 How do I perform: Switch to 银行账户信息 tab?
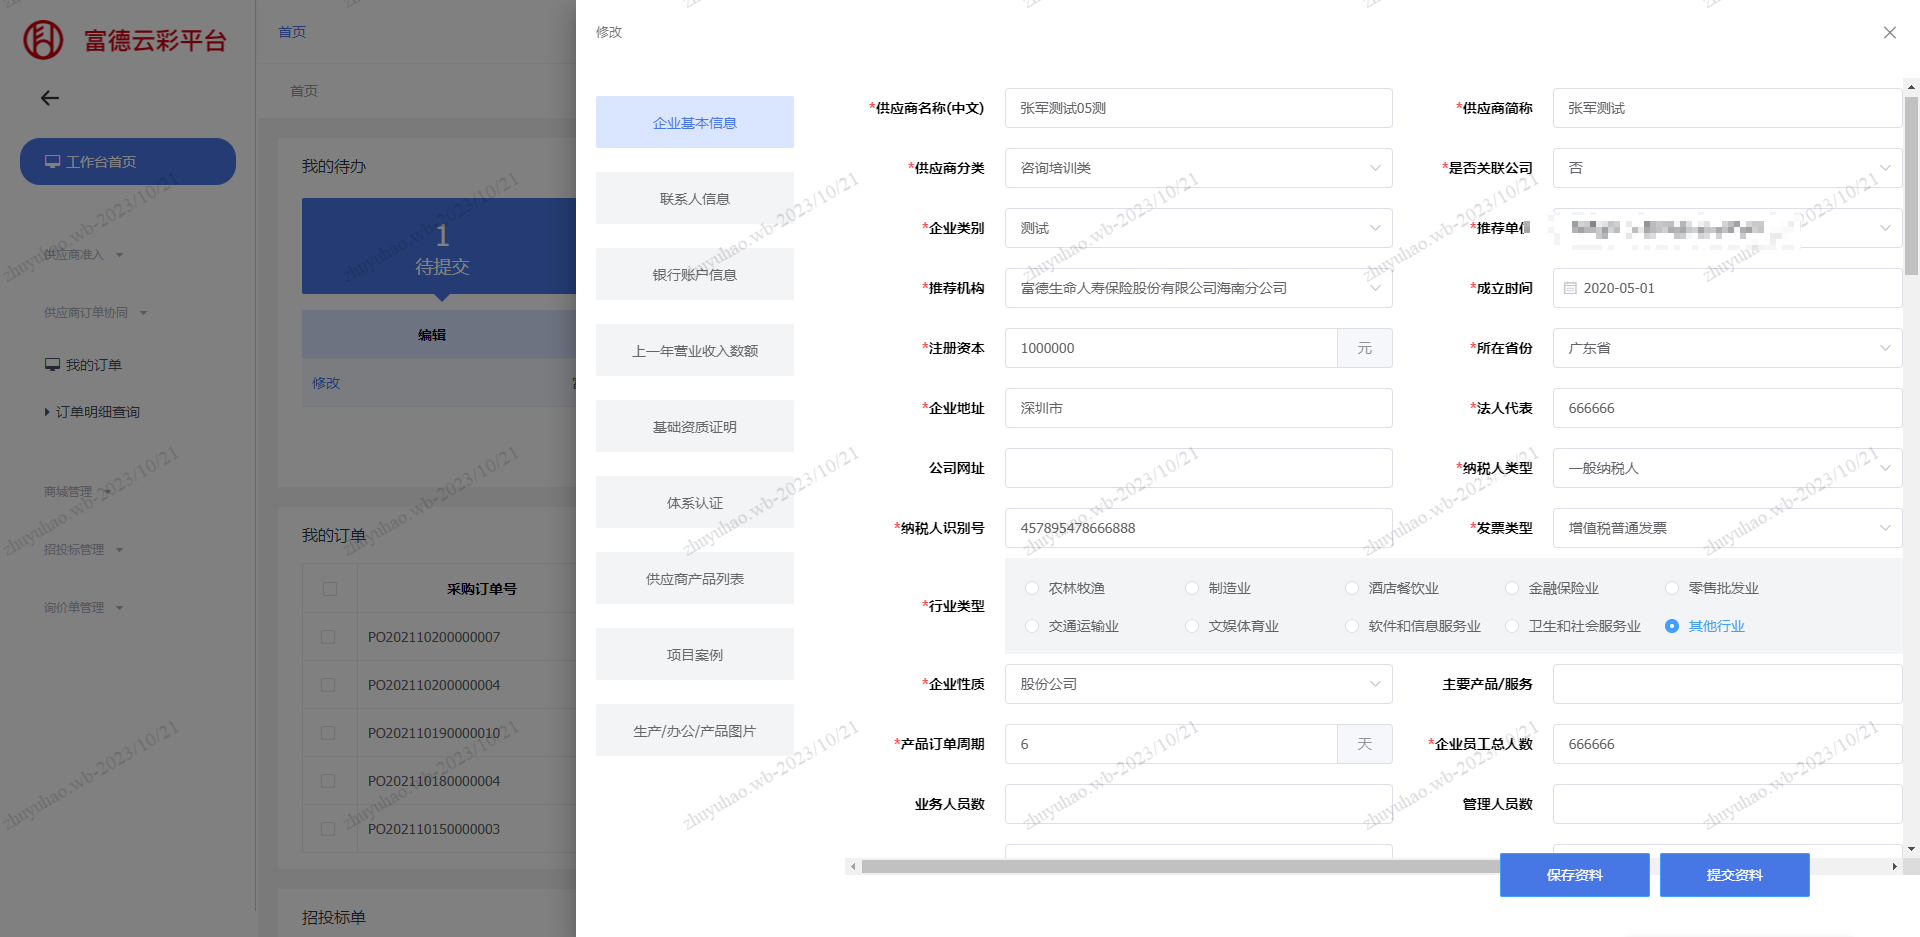pyautogui.click(x=695, y=274)
